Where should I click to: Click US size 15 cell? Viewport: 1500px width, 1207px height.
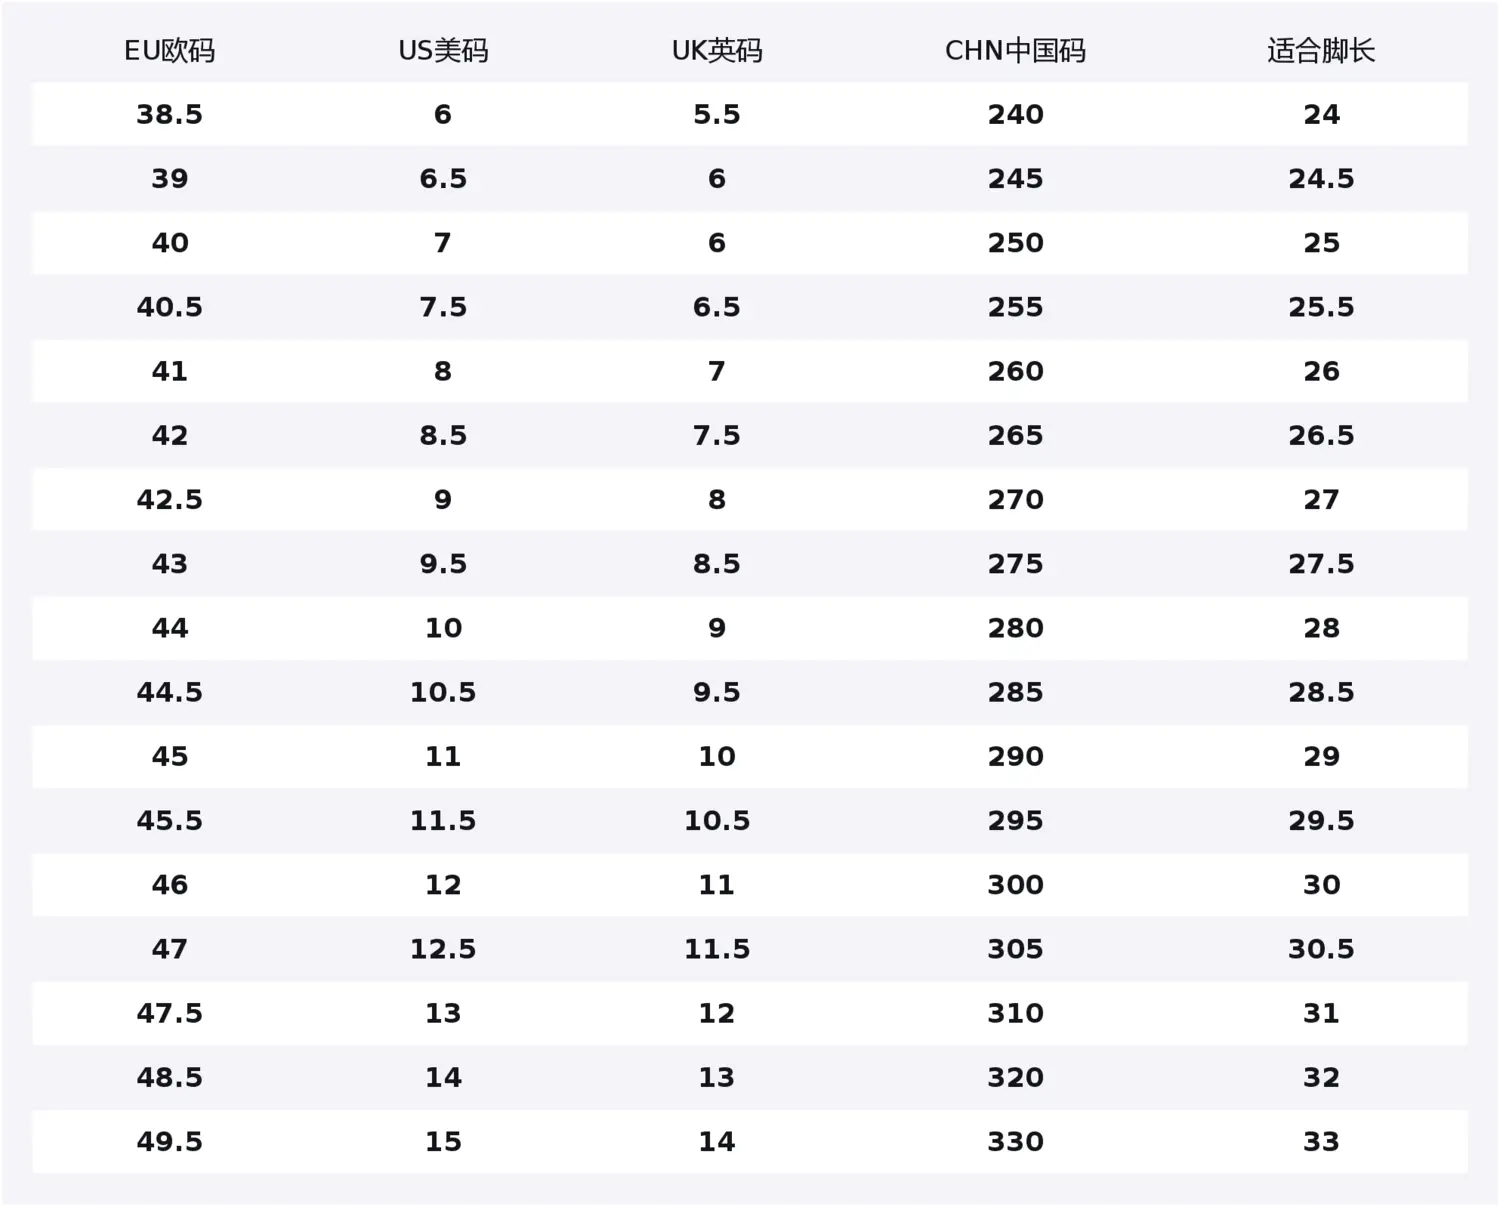443,1142
